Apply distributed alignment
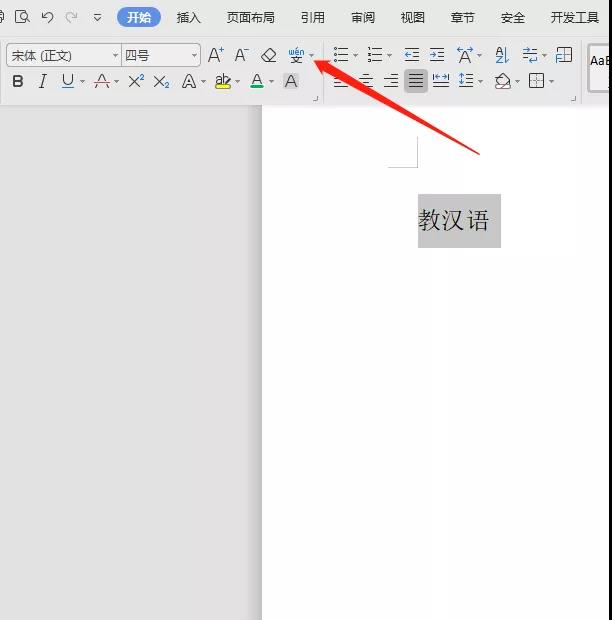 pos(441,81)
